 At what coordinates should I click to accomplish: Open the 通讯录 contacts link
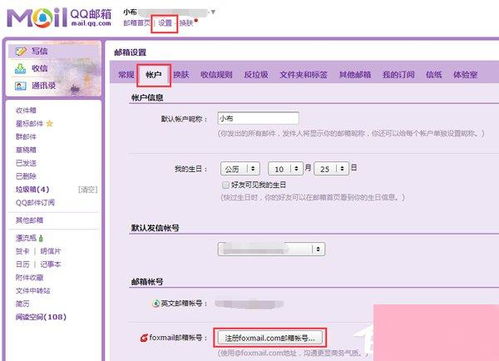point(44,86)
